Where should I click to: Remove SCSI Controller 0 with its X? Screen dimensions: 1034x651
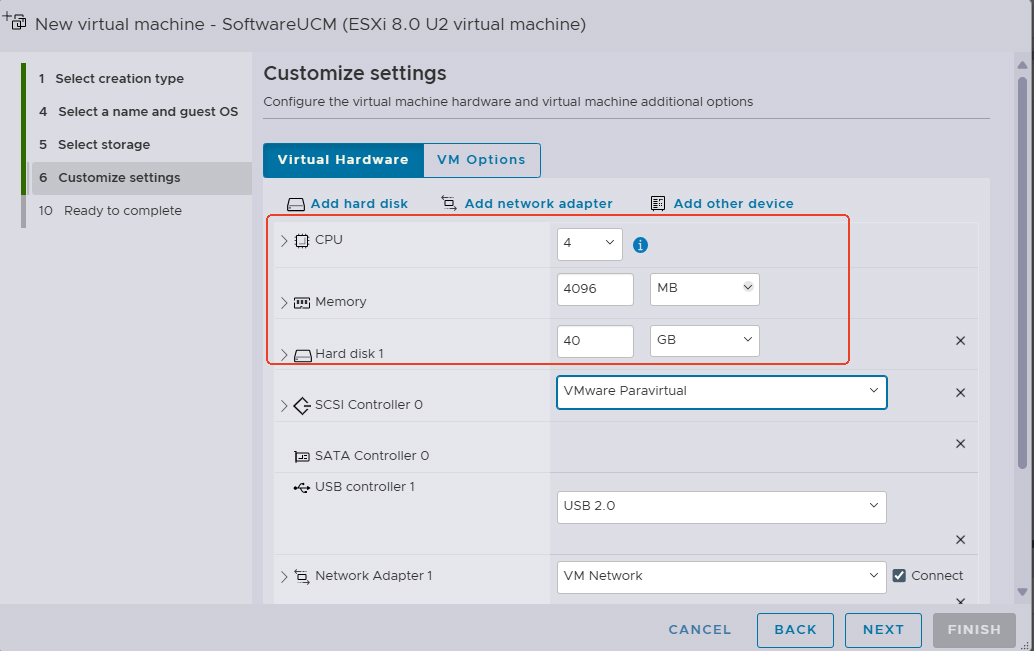point(960,392)
